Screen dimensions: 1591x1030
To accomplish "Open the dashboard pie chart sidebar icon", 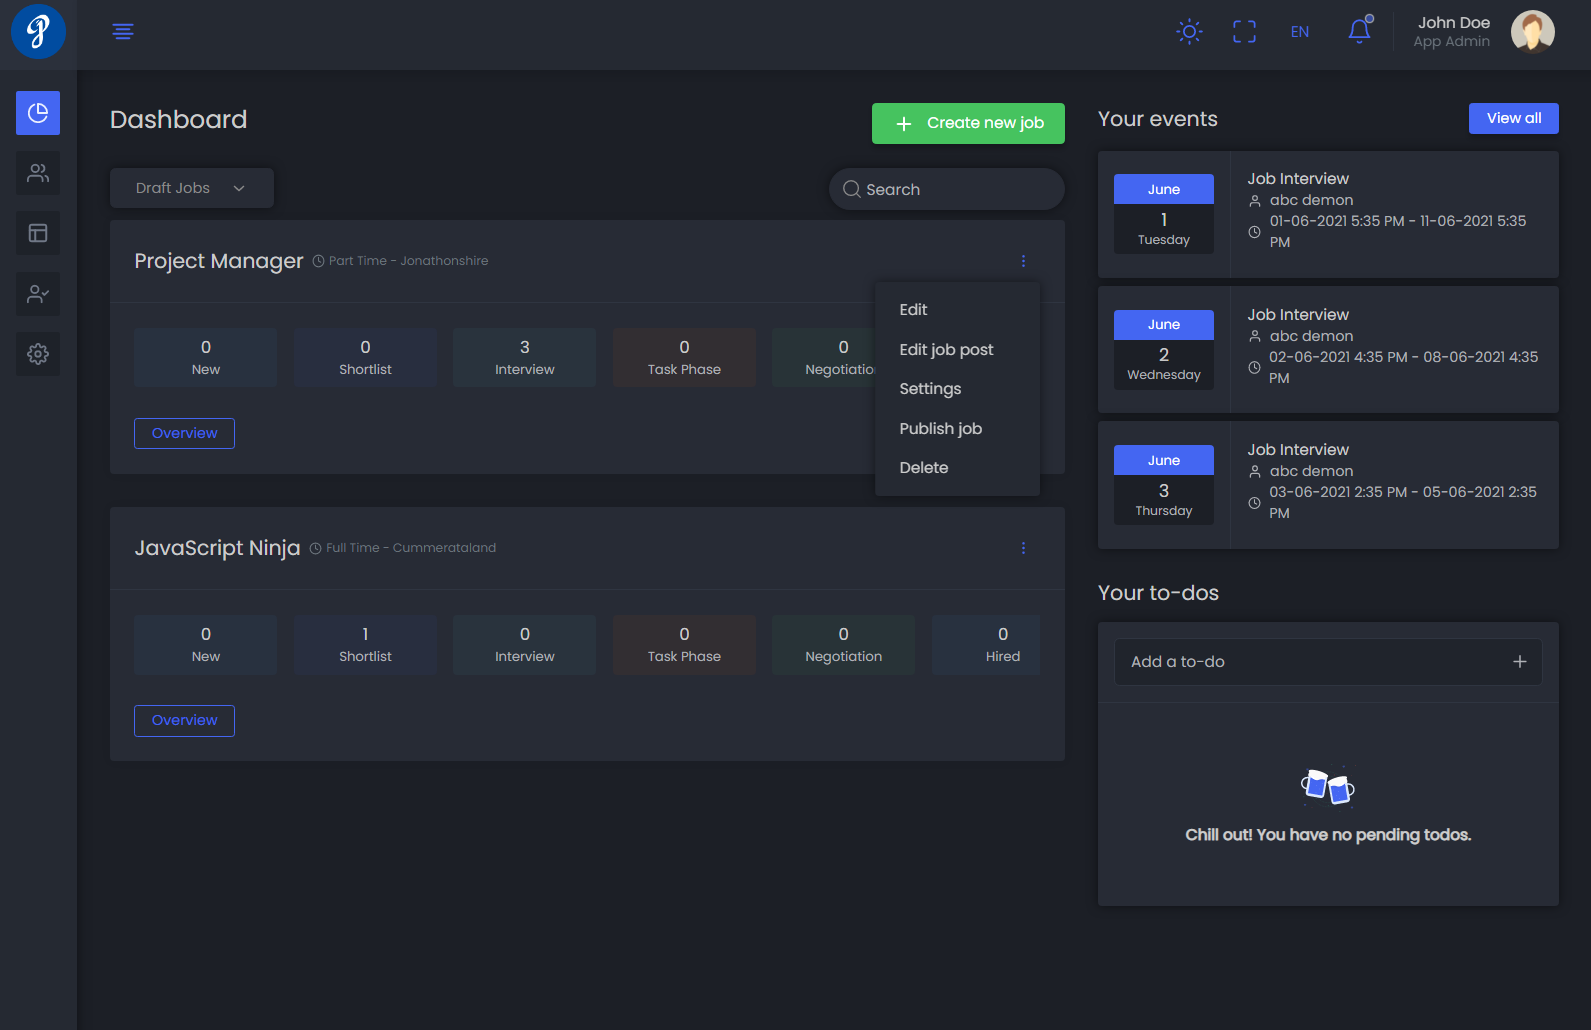I will (38, 113).
